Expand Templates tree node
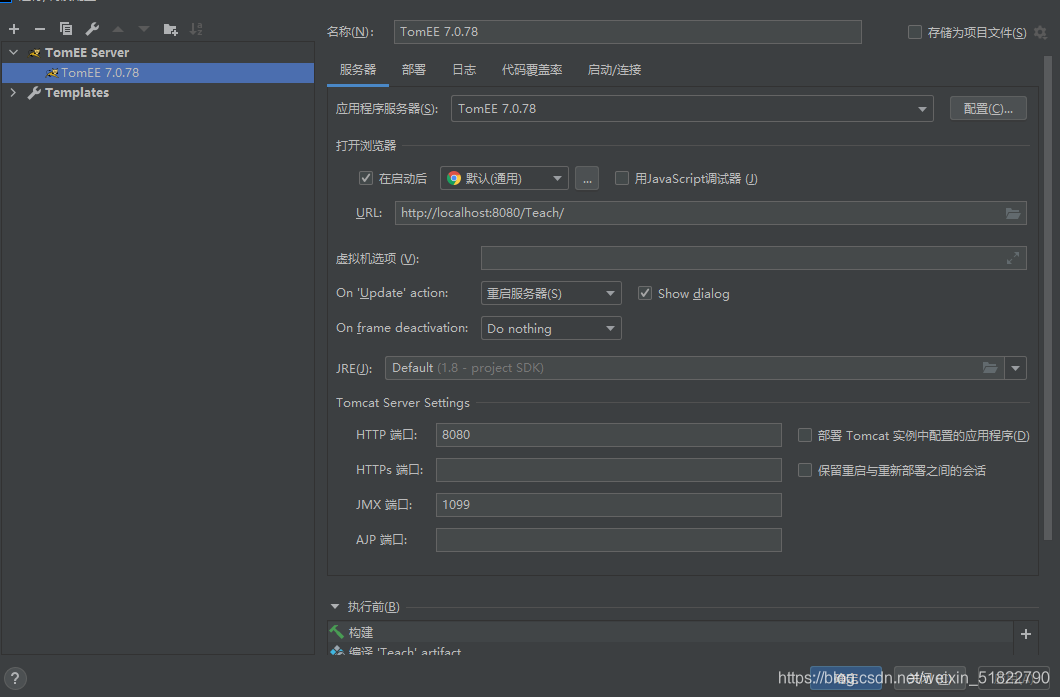Screen dimensions: 1060x697 pos(14,93)
